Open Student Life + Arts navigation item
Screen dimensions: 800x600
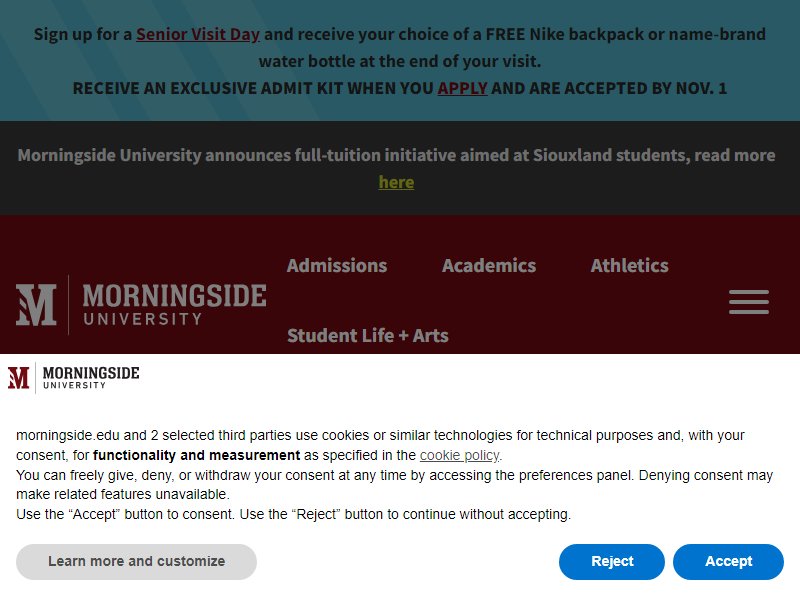[368, 336]
